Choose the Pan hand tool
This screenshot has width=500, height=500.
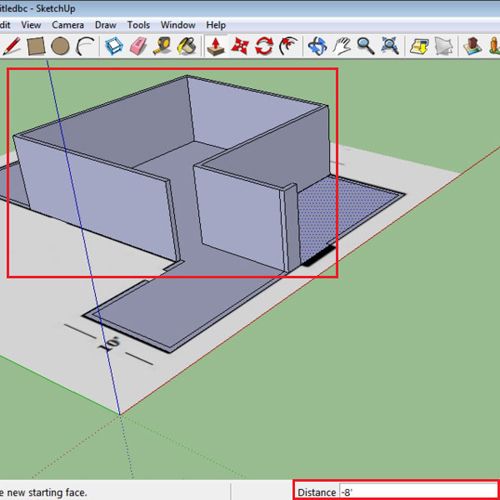(x=342, y=46)
